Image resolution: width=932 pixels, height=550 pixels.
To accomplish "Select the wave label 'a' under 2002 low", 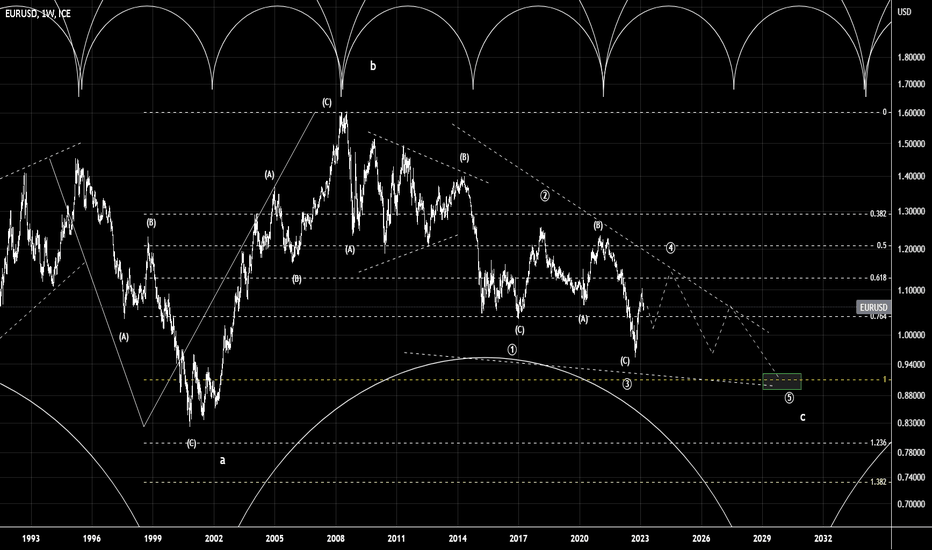I will (222, 460).
